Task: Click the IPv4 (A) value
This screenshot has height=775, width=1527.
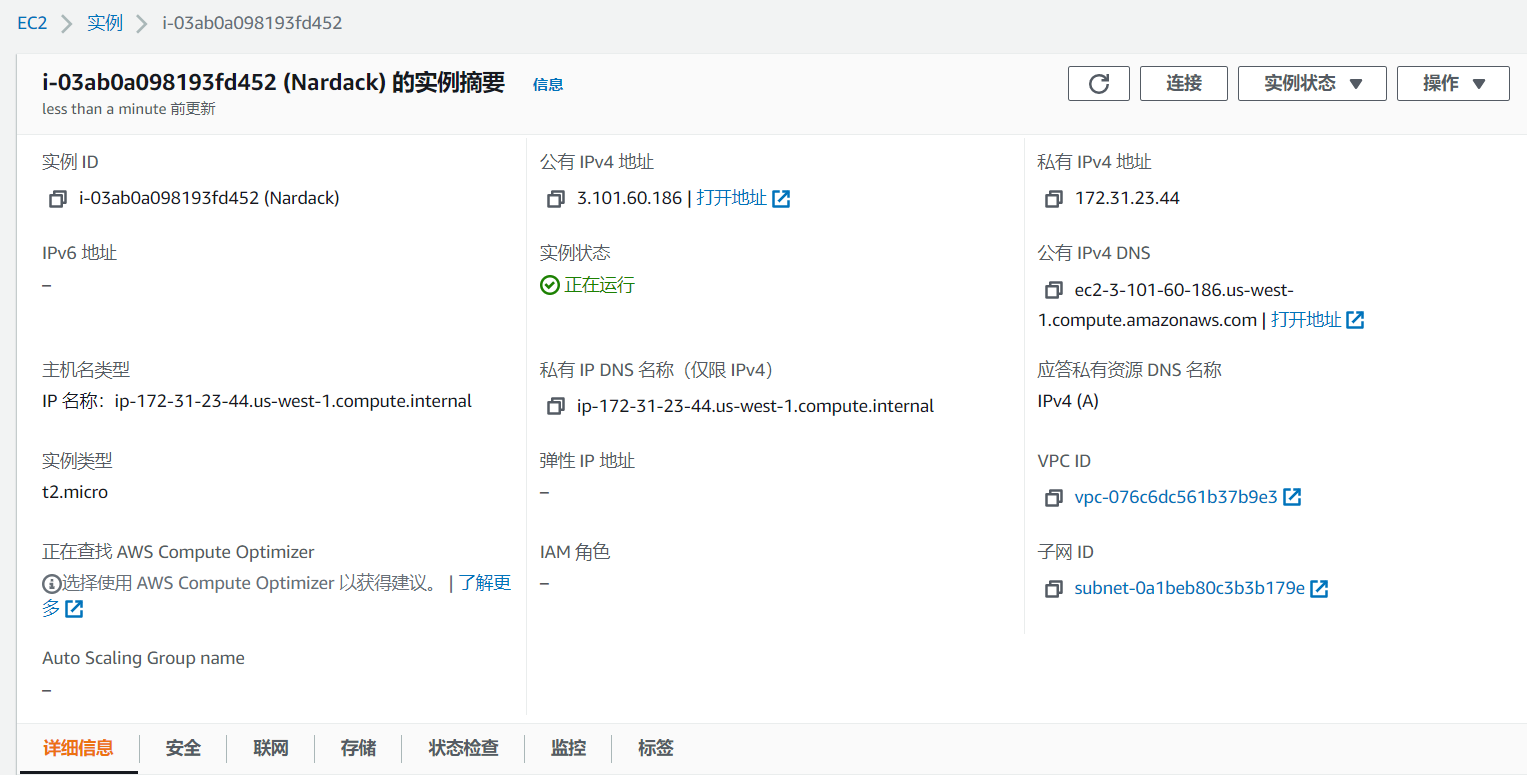Action: point(1068,401)
